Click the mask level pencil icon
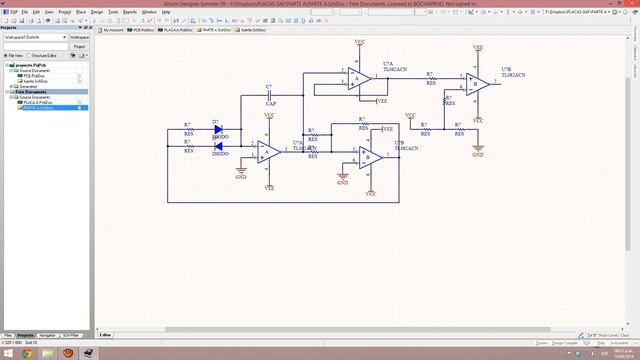 581,335
